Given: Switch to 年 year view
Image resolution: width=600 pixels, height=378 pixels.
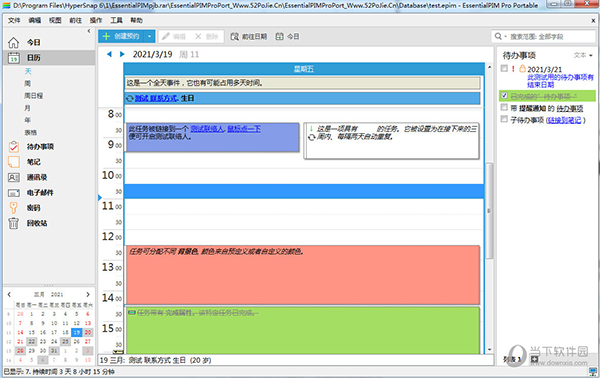Looking at the screenshot, I should pos(28,120).
